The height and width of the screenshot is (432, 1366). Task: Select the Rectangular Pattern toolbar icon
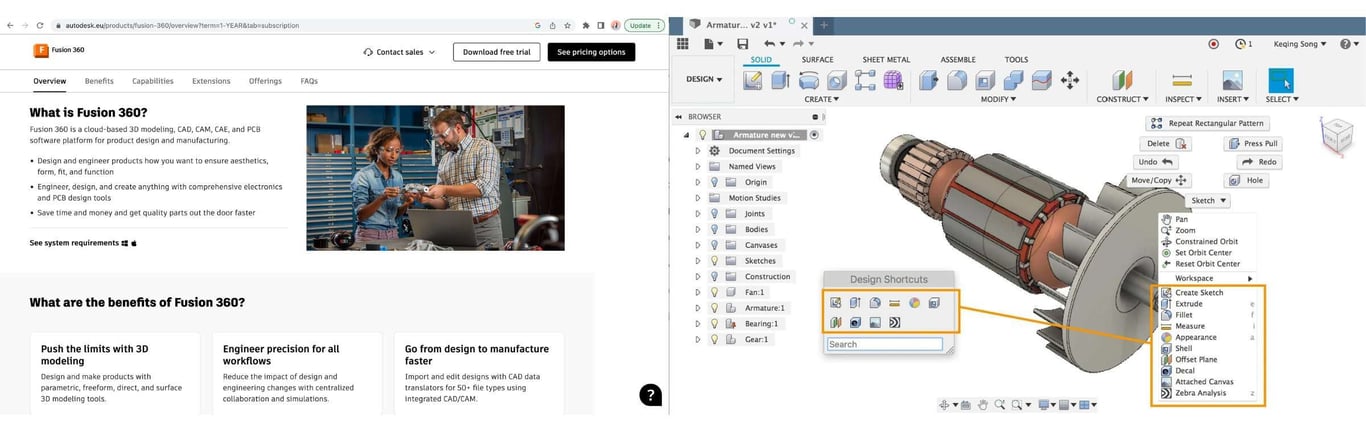click(865, 81)
